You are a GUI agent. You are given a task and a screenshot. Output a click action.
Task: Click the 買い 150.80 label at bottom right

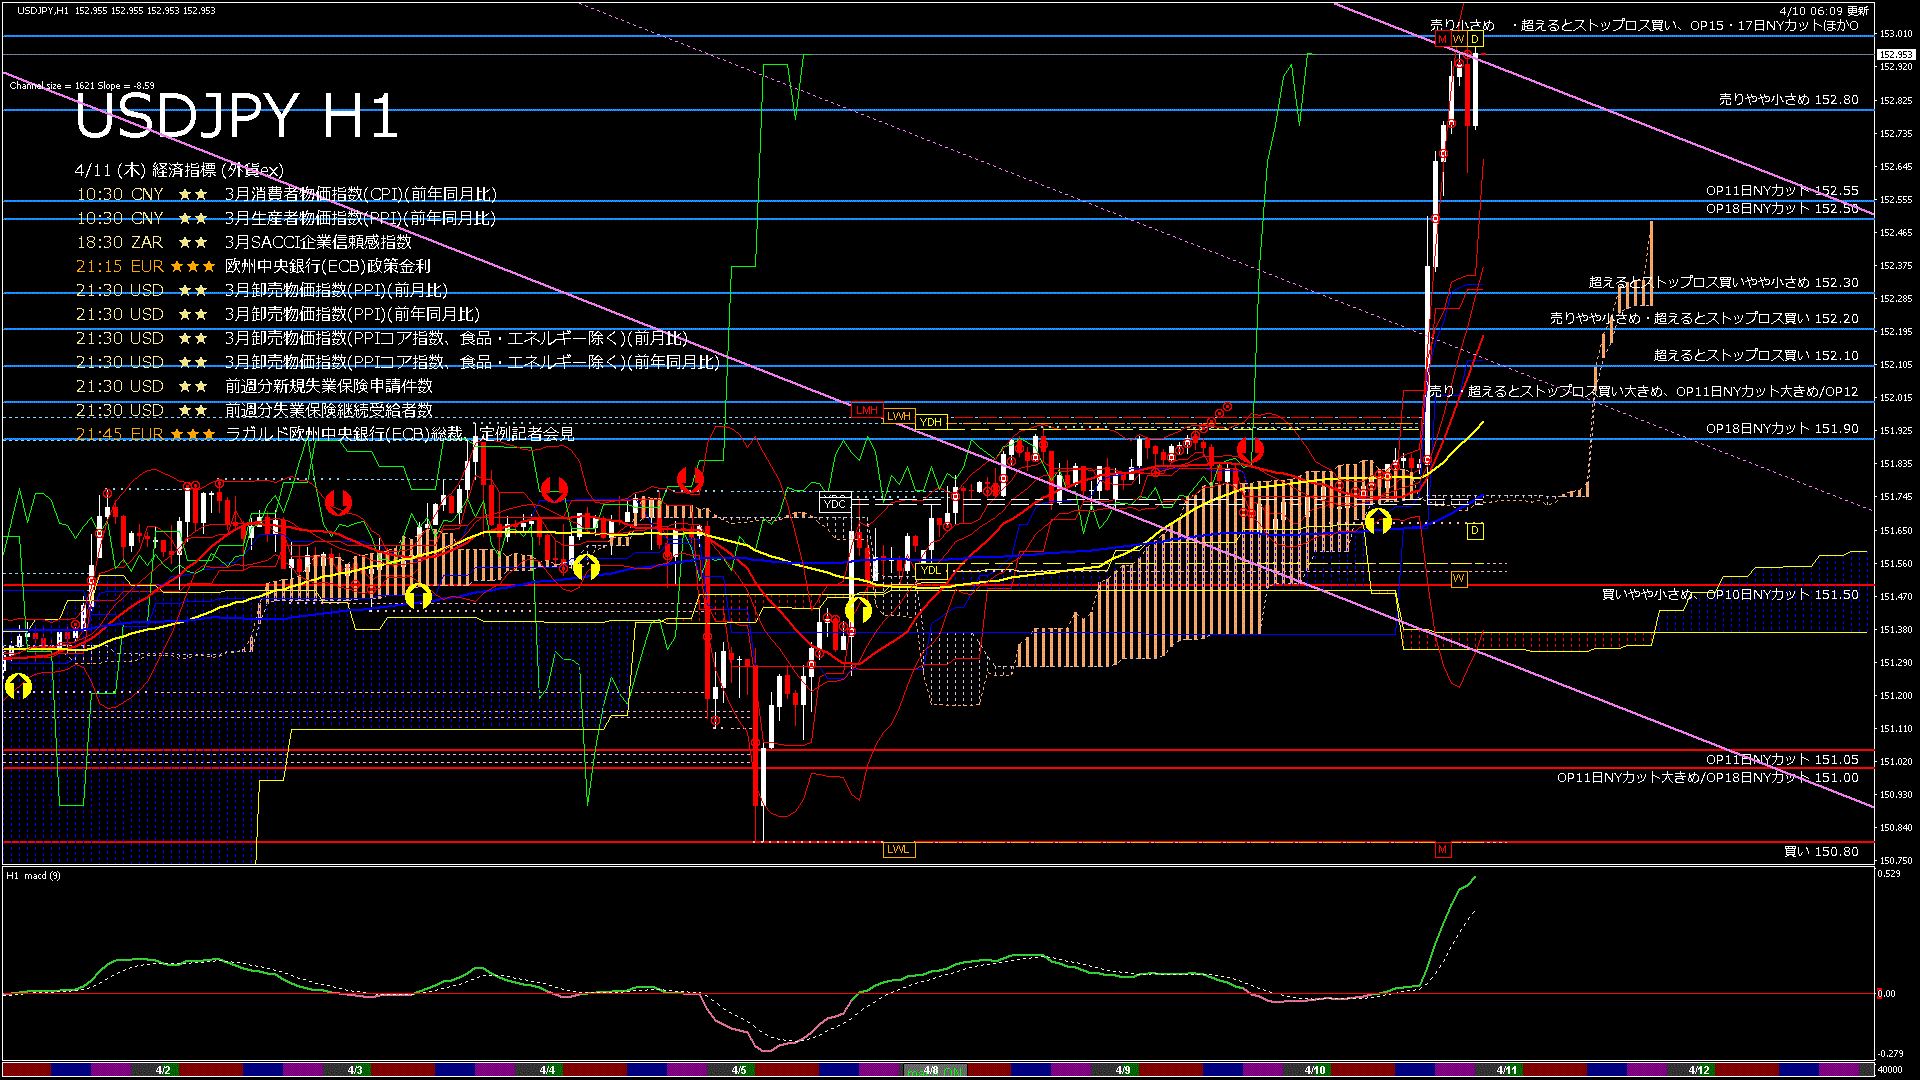click(x=1821, y=852)
